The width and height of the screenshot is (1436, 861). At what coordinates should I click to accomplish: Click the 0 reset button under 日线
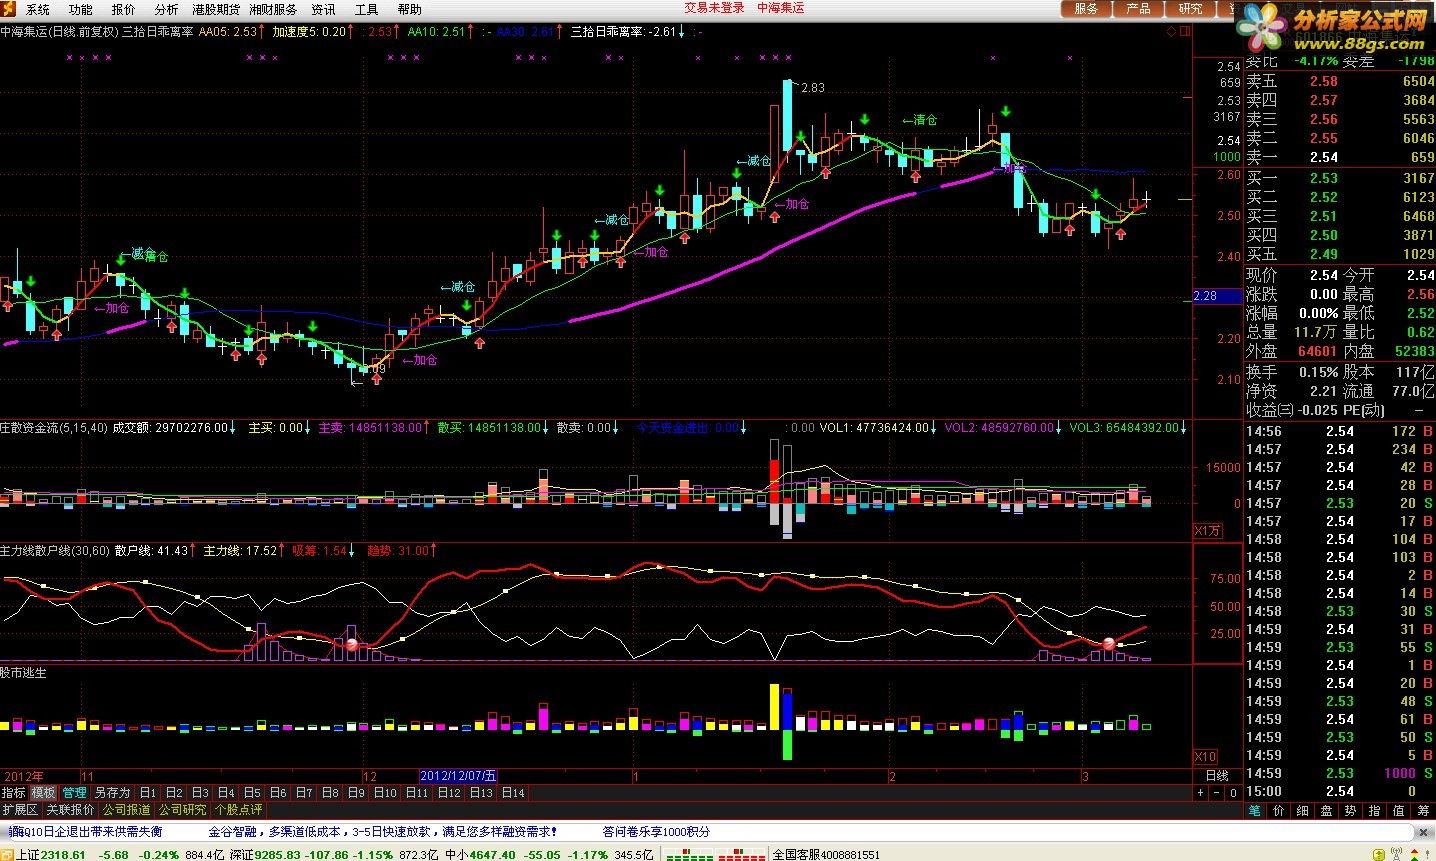[1233, 793]
